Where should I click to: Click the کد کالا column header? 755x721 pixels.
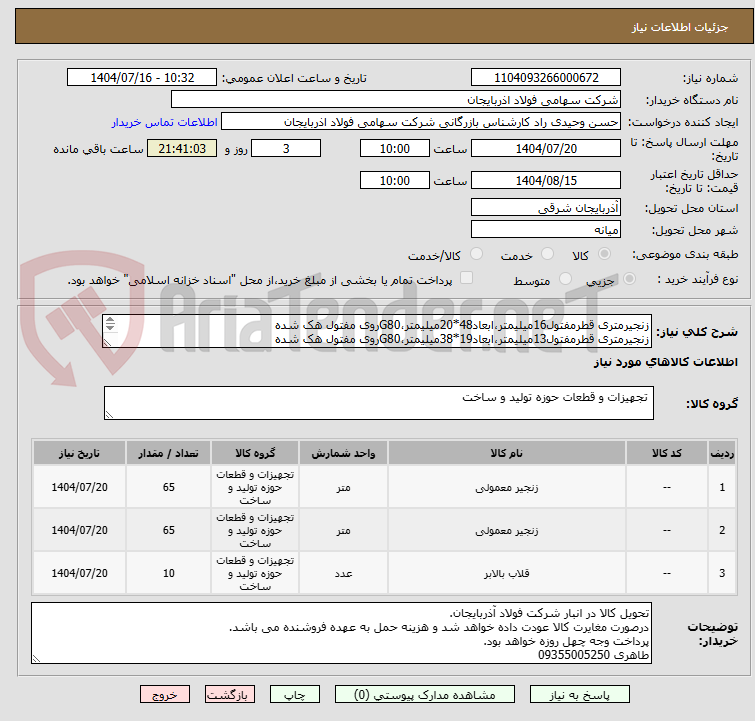tap(666, 453)
